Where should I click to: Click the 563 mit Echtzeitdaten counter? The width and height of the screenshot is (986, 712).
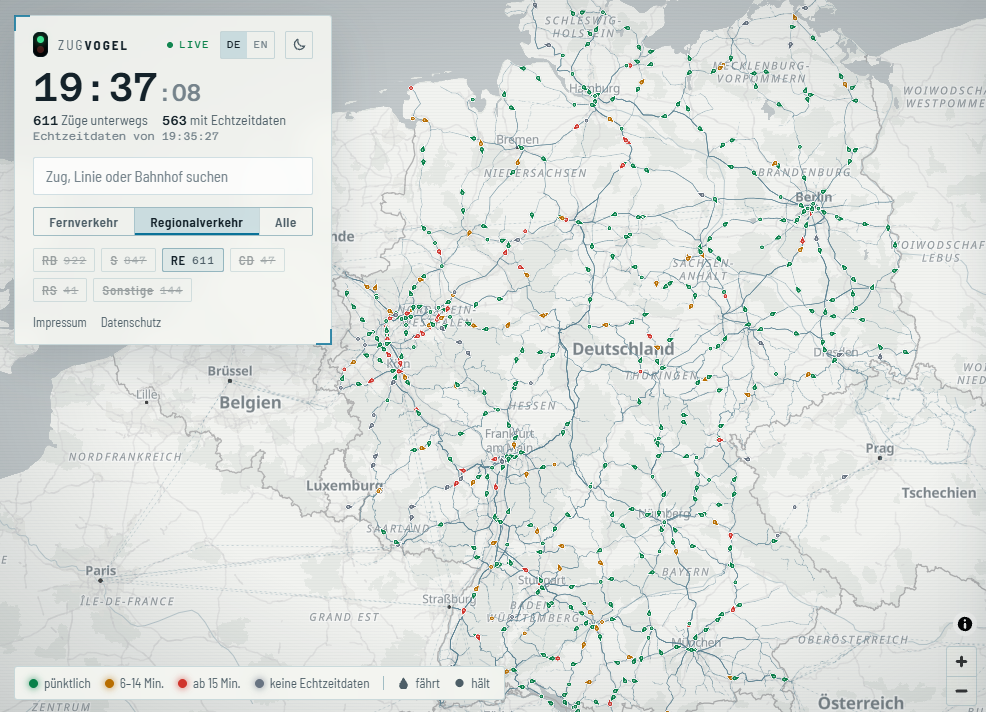click(224, 120)
